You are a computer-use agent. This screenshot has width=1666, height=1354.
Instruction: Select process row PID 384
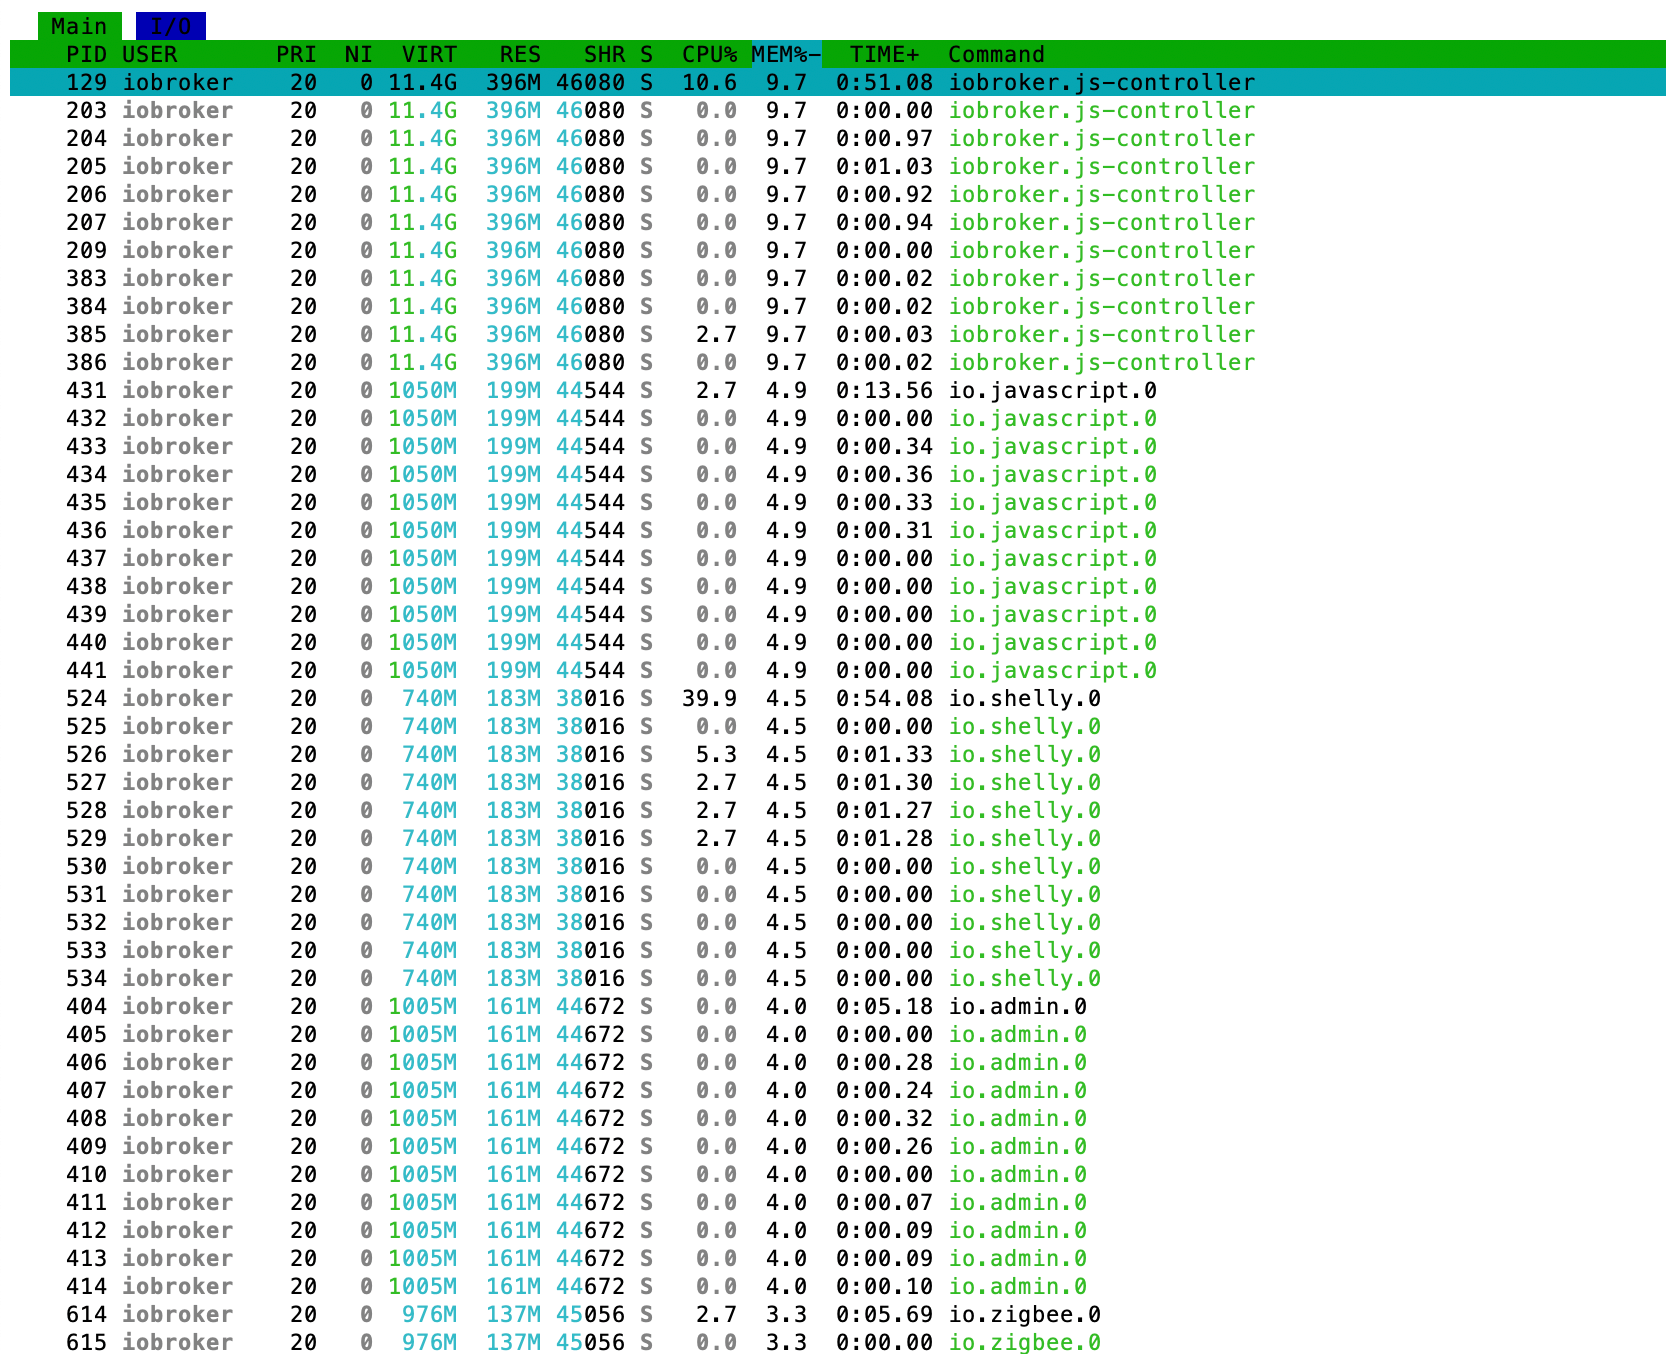838,306
